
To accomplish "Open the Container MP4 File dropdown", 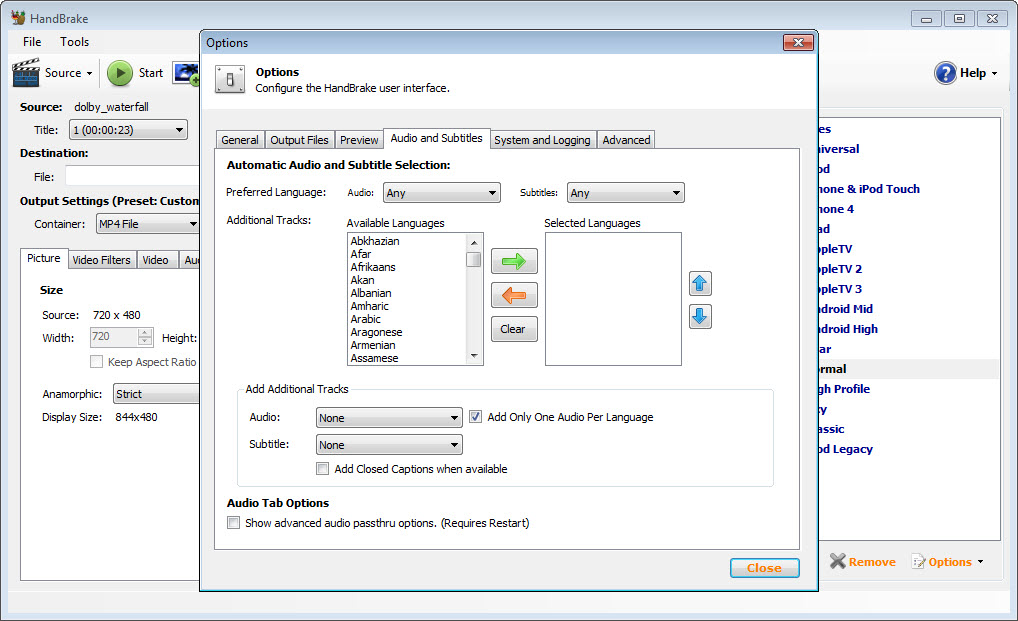I will click(148, 224).
